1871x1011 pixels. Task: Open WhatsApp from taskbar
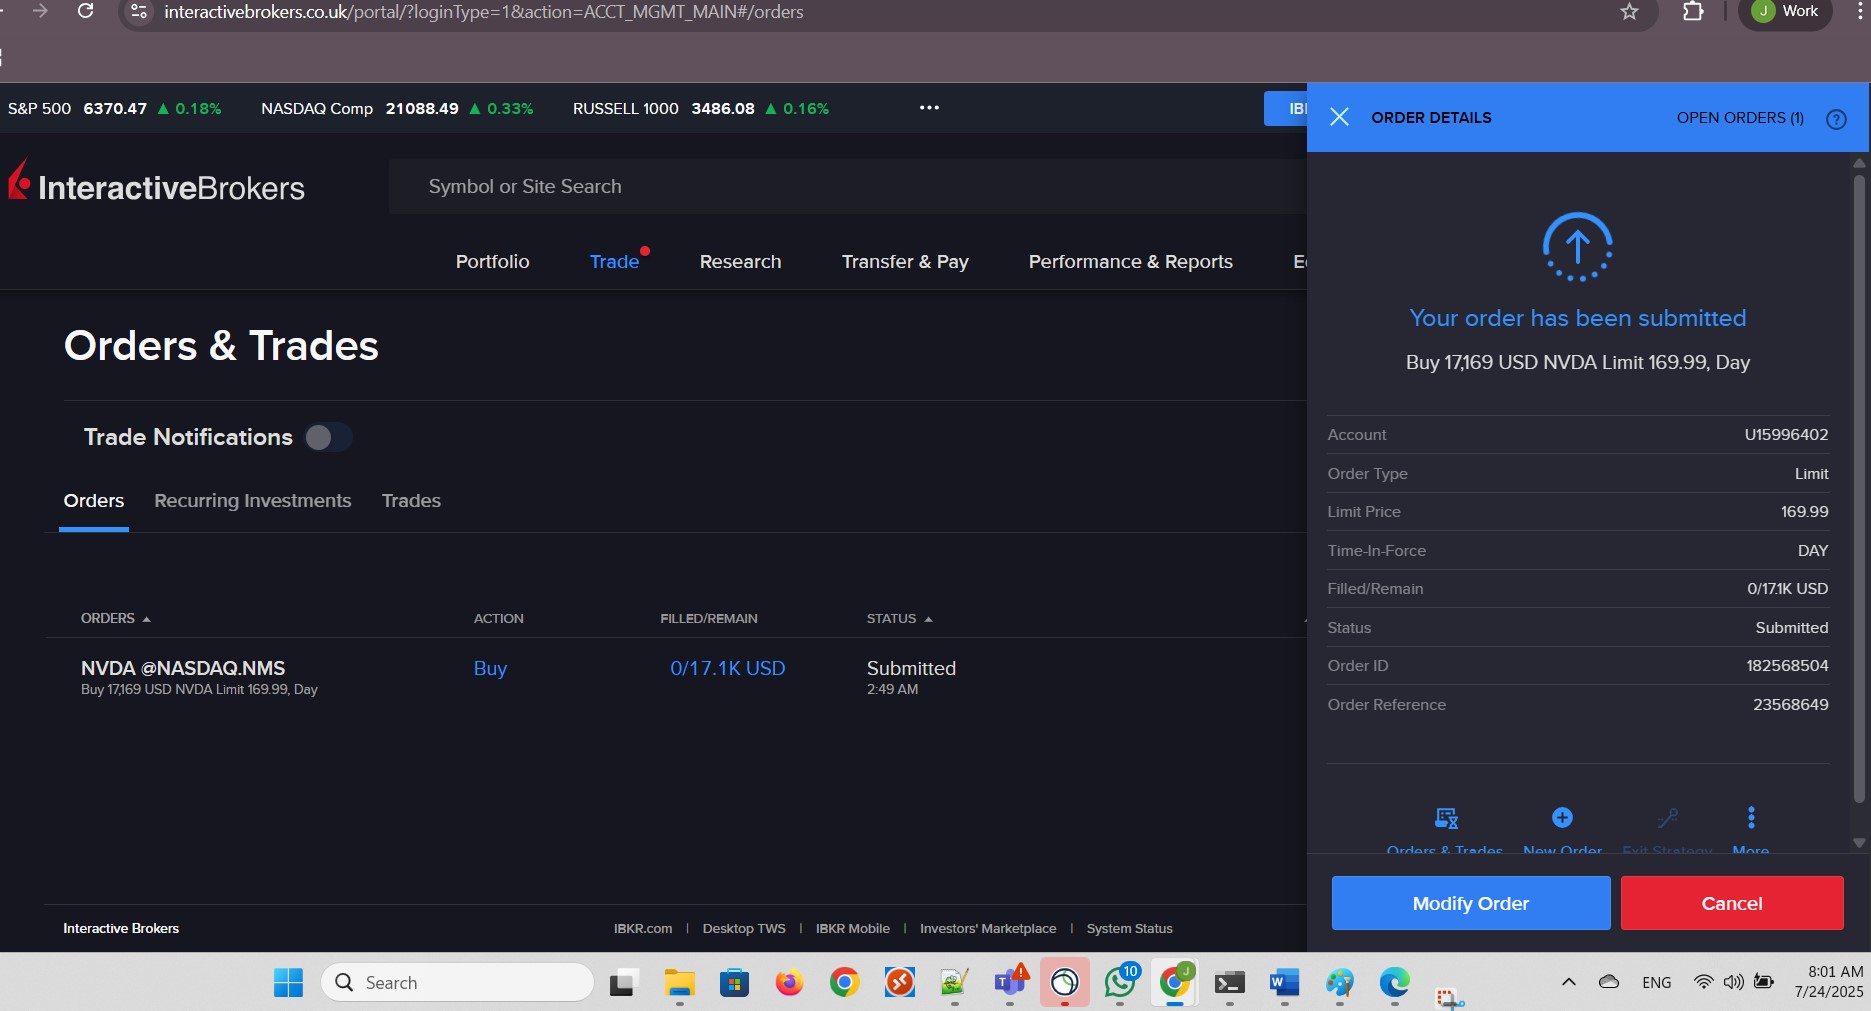coord(1120,983)
